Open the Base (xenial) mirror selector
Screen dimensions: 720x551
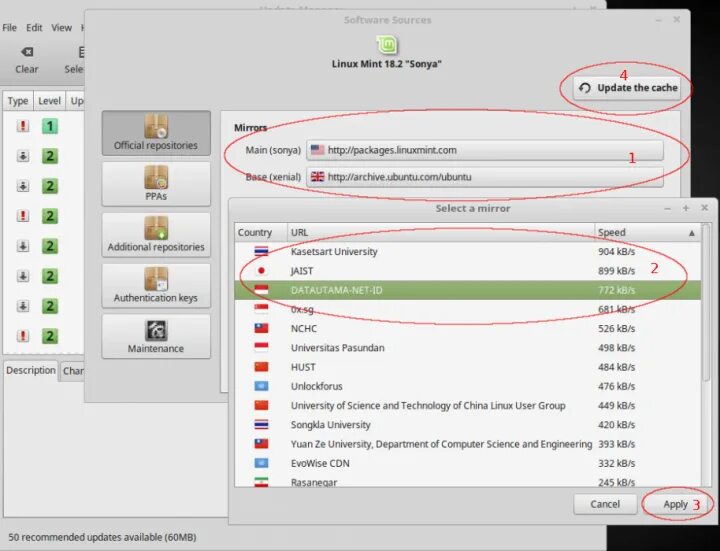click(x=485, y=177)
